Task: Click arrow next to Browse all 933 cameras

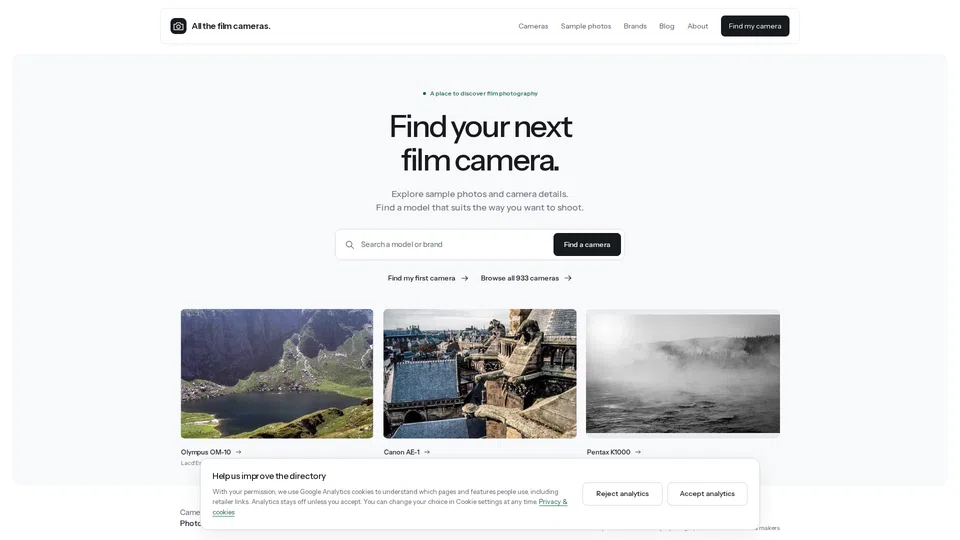Action: (x=568, y=278)
